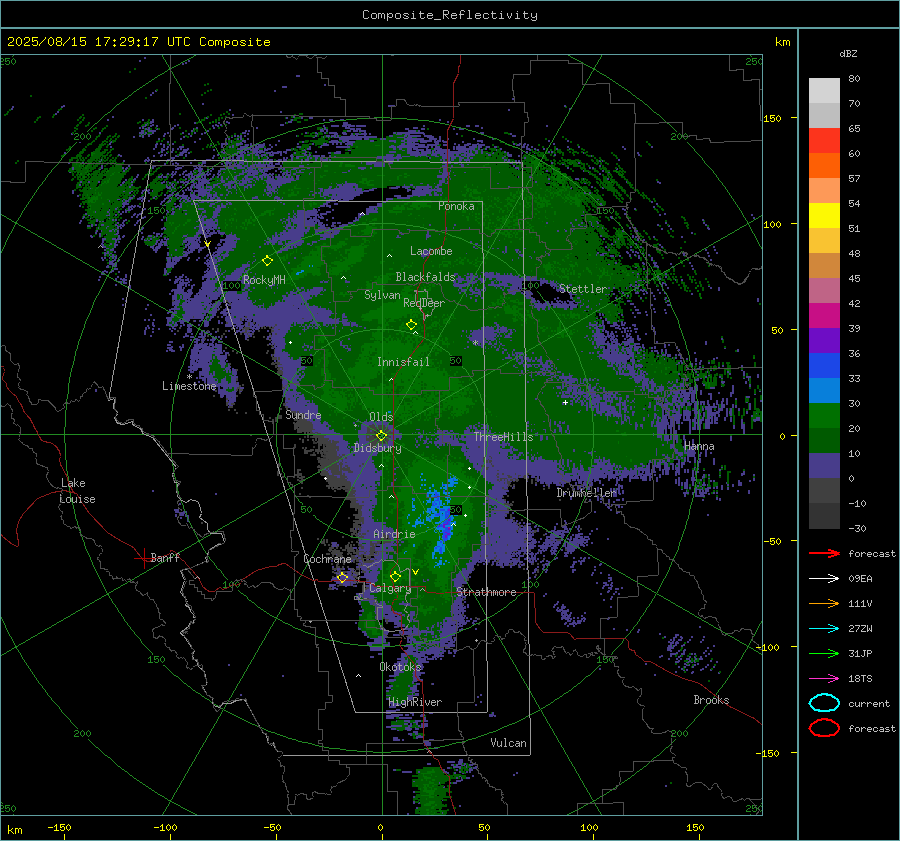Click the Sundre town label

(x=303, y=414)
